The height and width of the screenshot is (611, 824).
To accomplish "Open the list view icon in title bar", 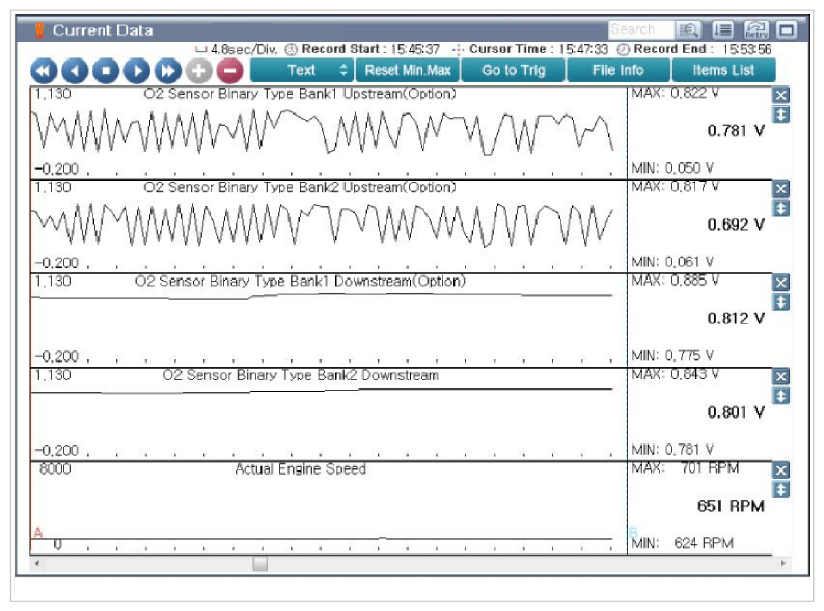I will [x=724, y=29].
